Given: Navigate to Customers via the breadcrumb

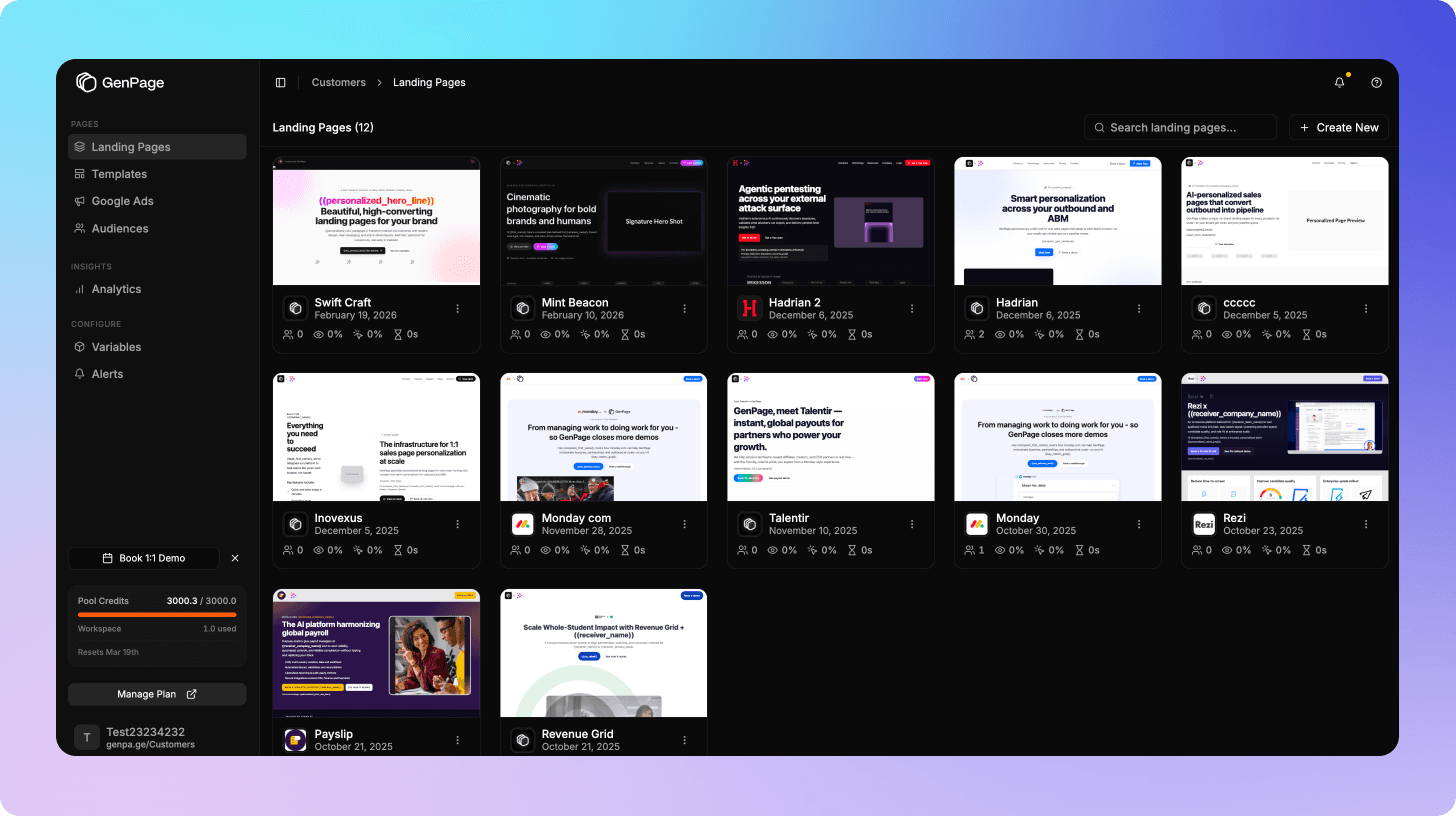Looking at the screenshot, I should [338, 82].
